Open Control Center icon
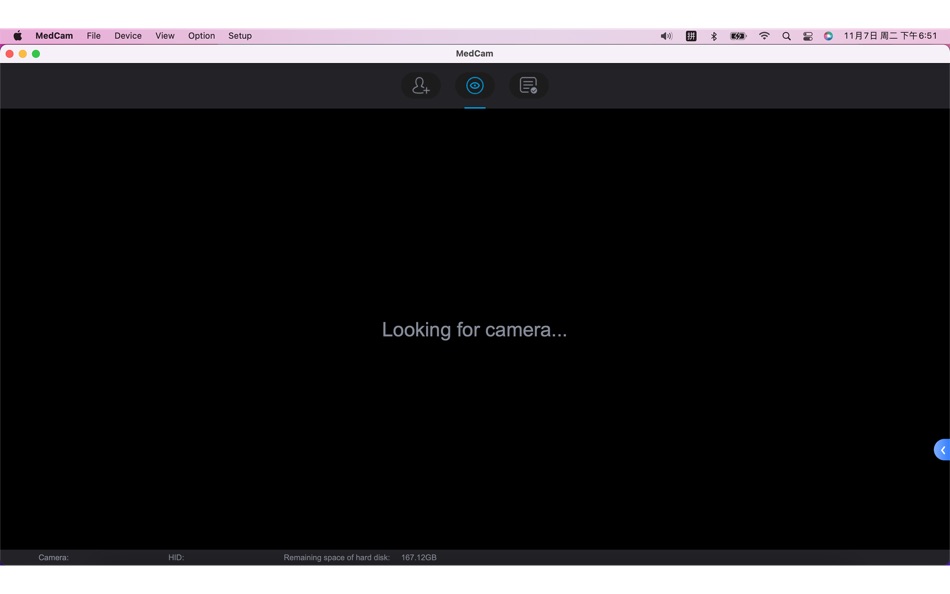The image size is (950, 594). pos(808,36)
